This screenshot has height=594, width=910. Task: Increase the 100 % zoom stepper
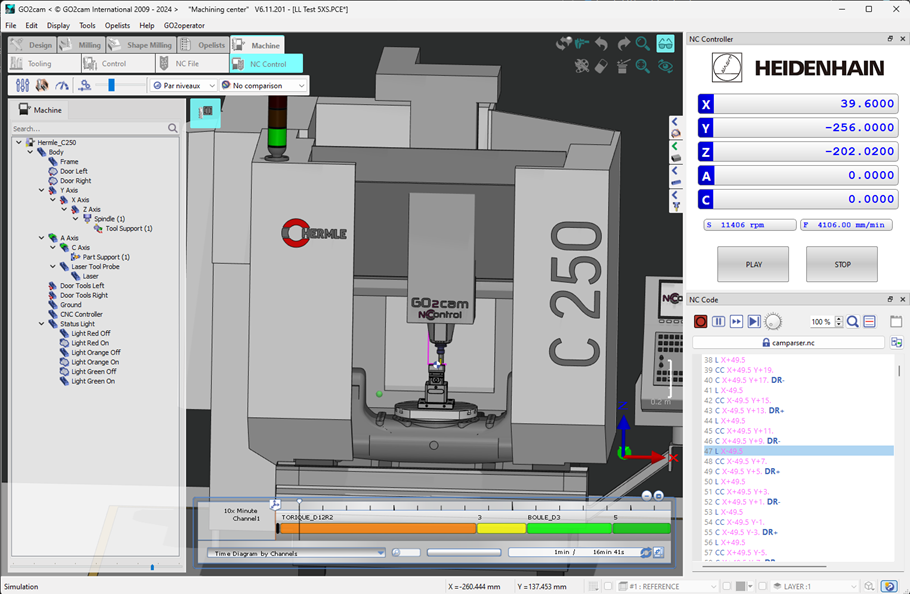pyautogui.click(x=839, y=318)
